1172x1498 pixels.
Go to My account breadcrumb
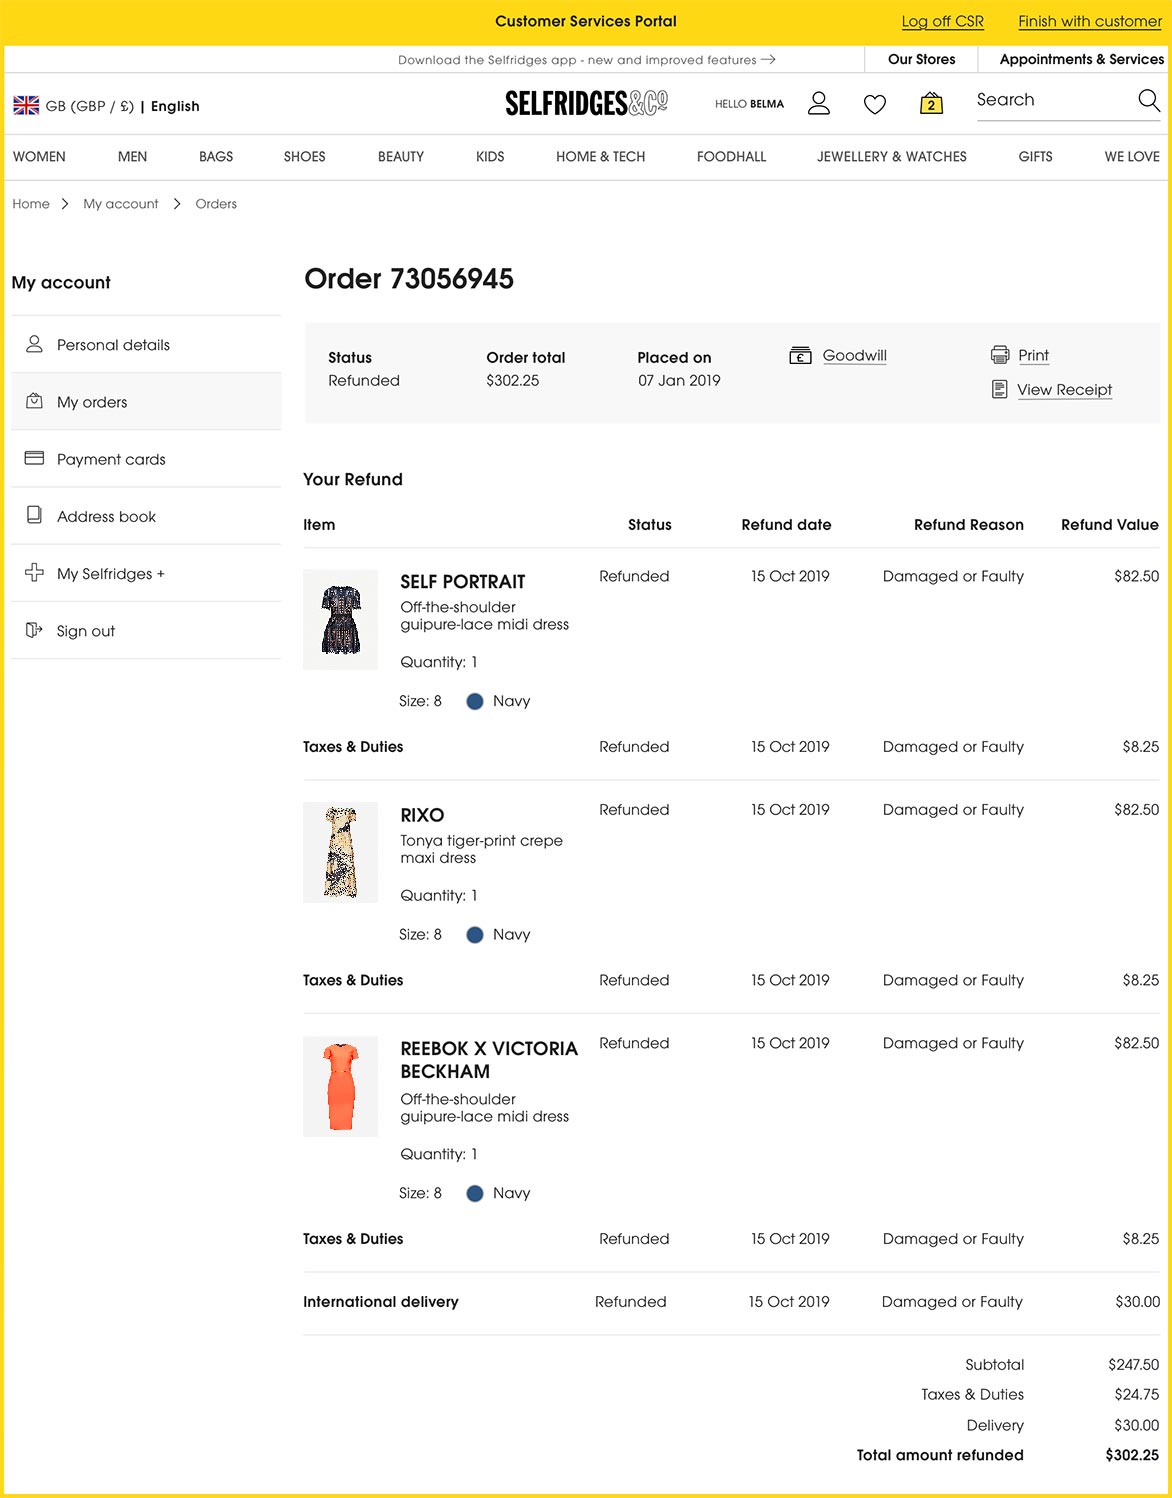click(x=120, y=204)
